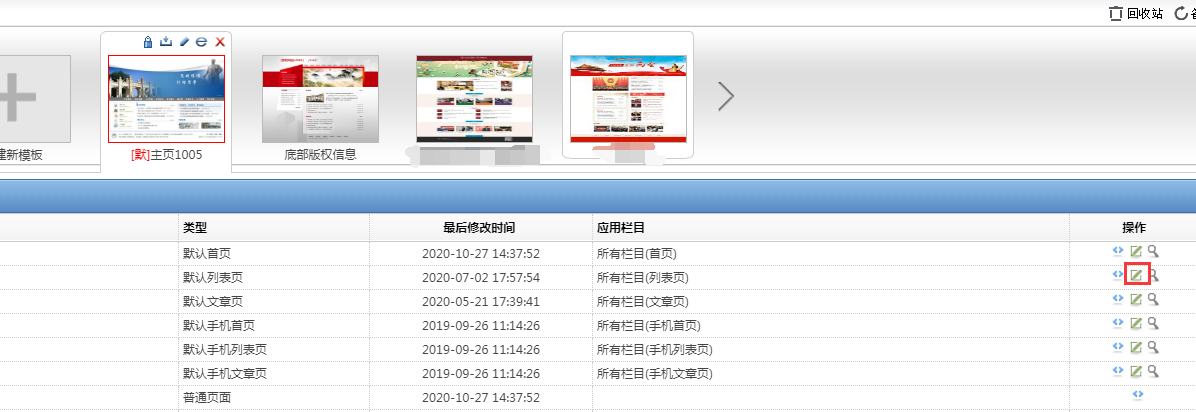Select the 主页1005 template thumbnail
The height and width of the screenshot is (412, 1196).
point(167,99)
